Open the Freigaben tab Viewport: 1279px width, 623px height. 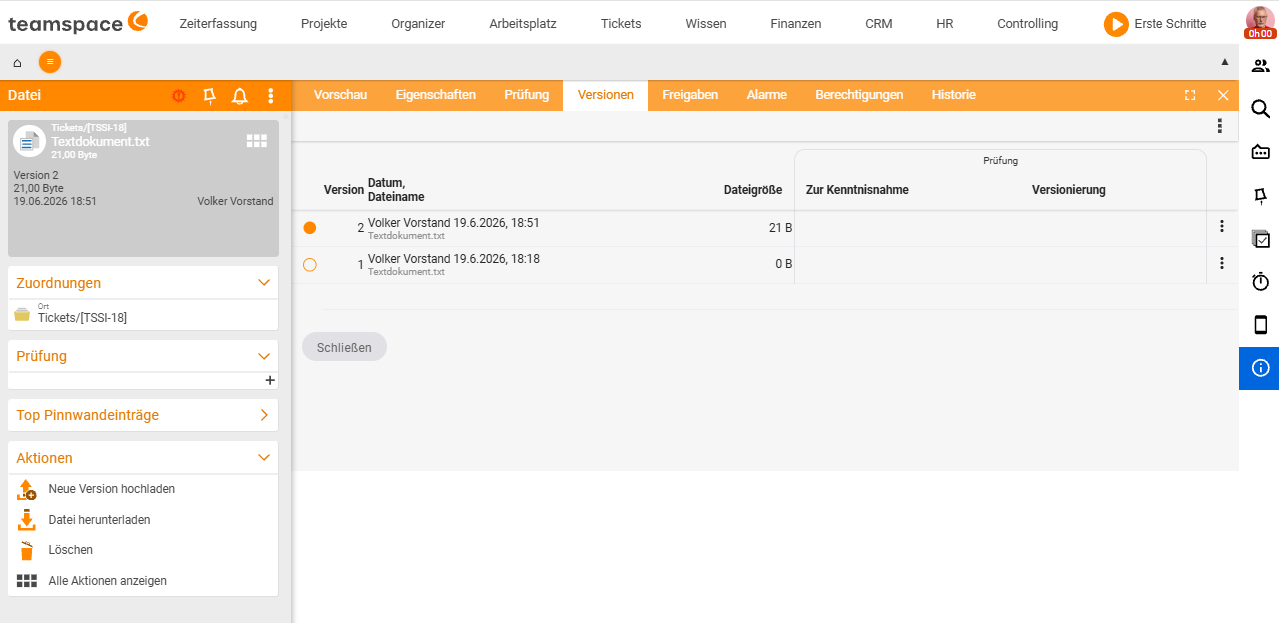pos(690,95)
